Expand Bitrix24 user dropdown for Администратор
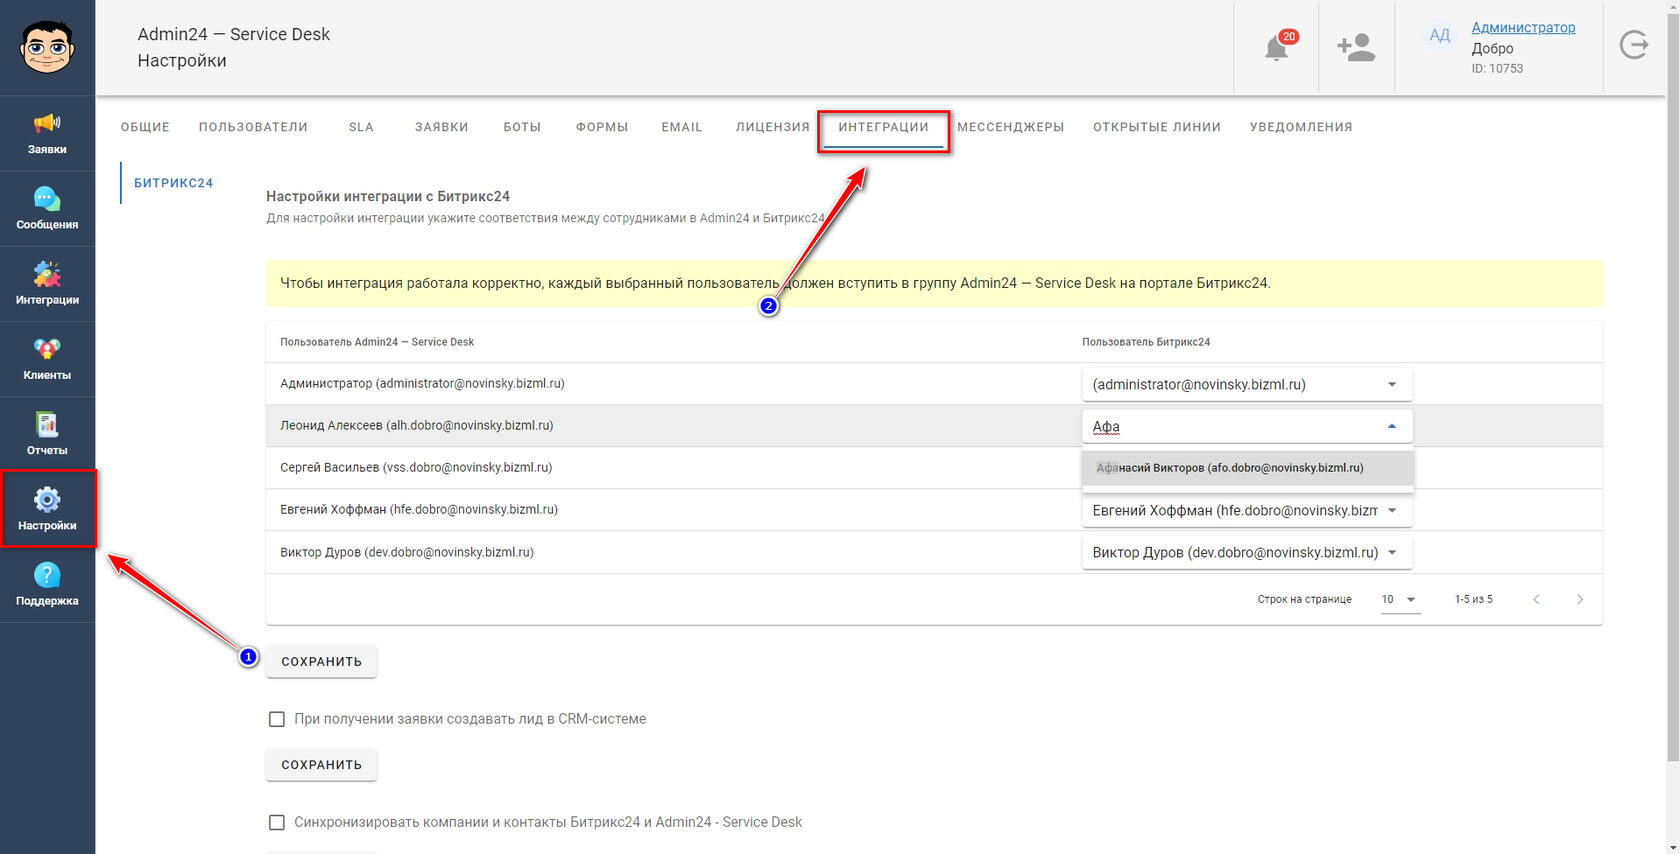The image size is (1680, 854). coord(1247,384)
